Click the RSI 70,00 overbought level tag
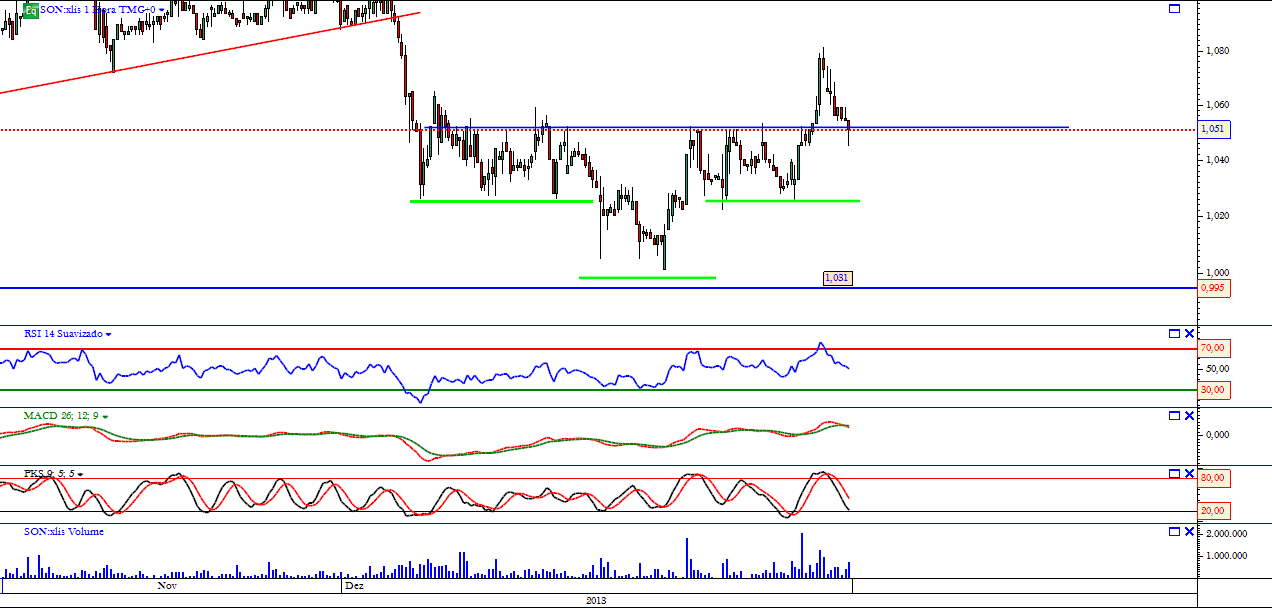Screen dimensions: 1272x608 tap(1214, 348)
